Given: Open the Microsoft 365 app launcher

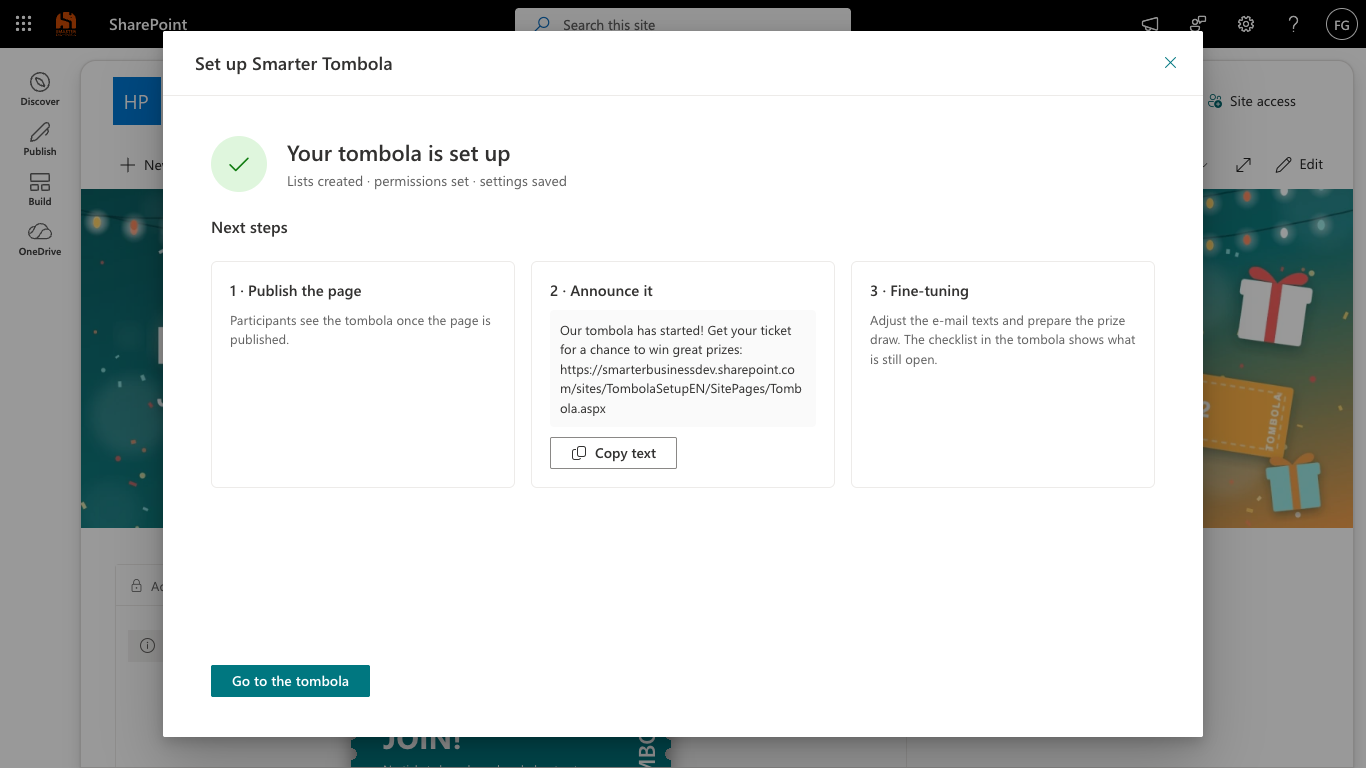Looking at the screenshot, I should [24, 24].
